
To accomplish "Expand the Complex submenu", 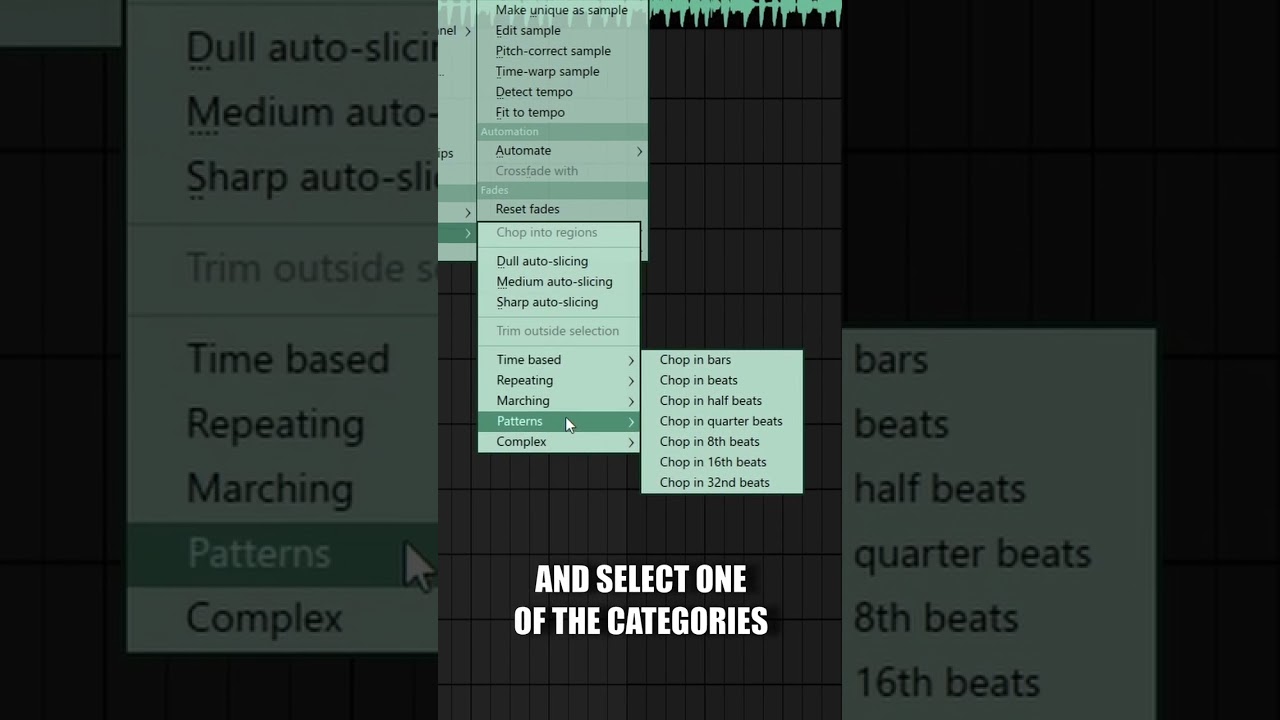I will (558, 442).
